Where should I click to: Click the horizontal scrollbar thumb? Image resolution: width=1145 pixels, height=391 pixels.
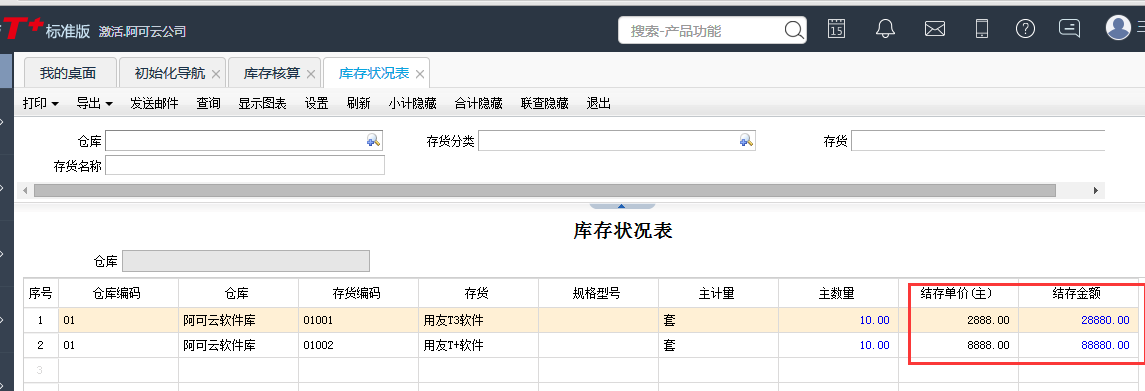coord(545,190)
